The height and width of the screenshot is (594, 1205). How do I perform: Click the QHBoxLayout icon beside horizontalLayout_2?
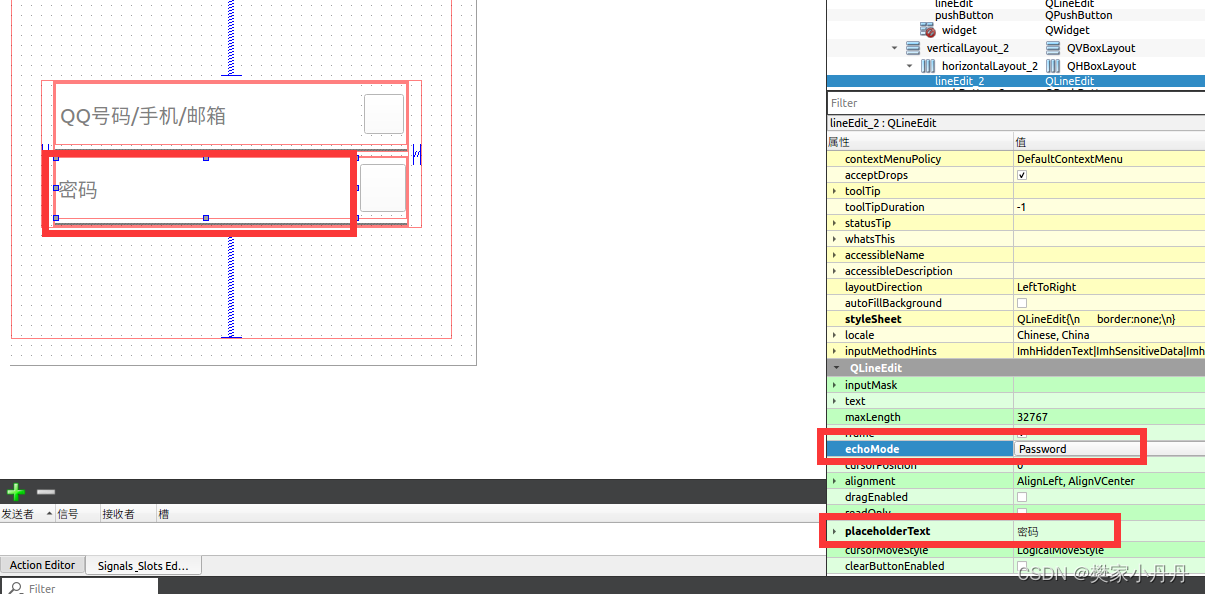[1055, 65]
